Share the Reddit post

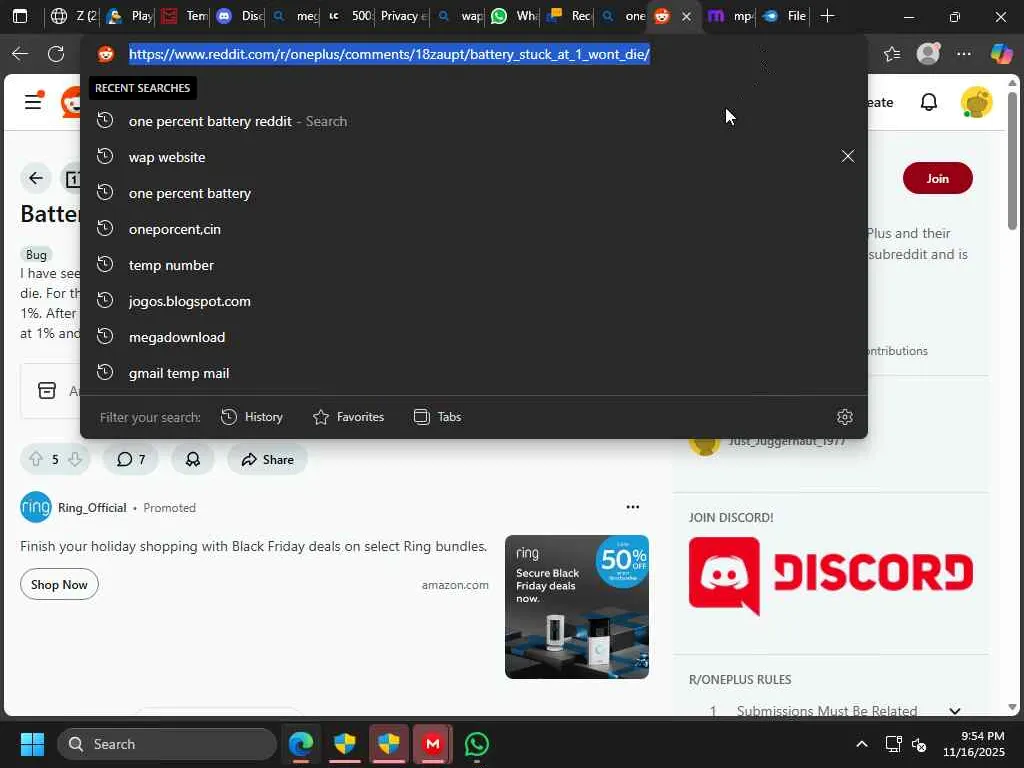coord(267,459)
